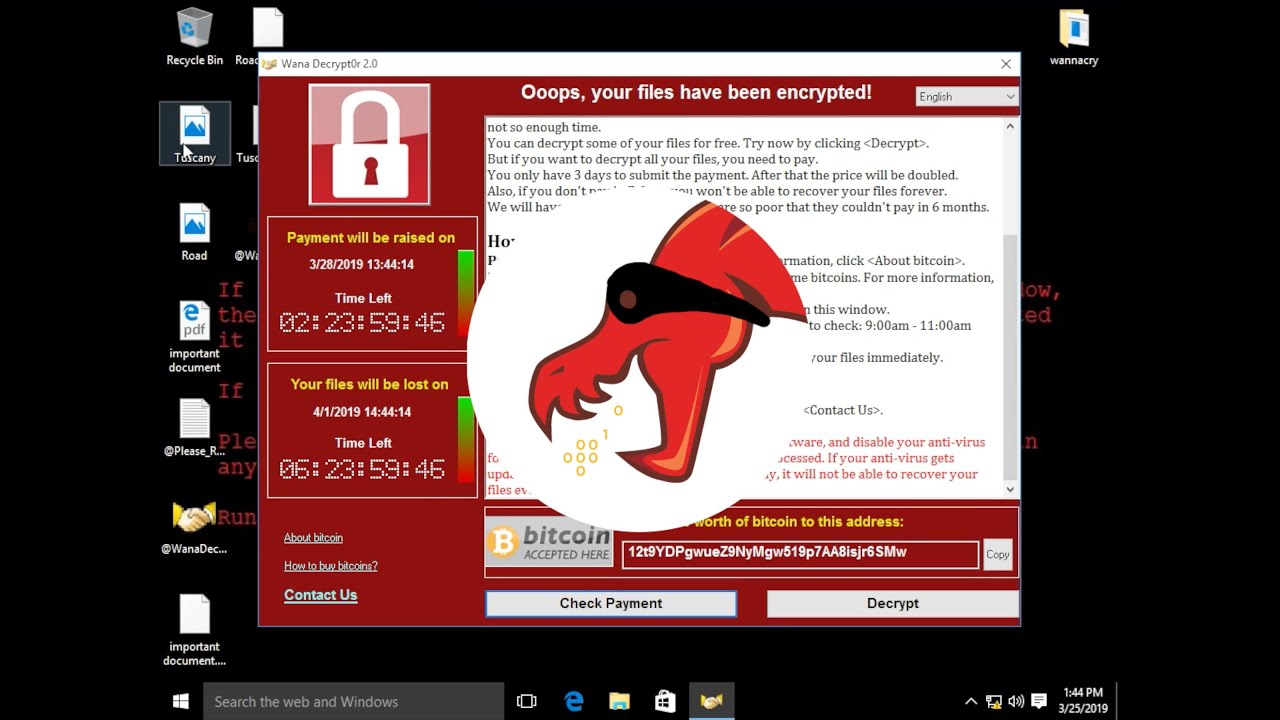Click the files lost progress bar
Viewport: 1280px width, 720px height.
[x=466, y=440]
